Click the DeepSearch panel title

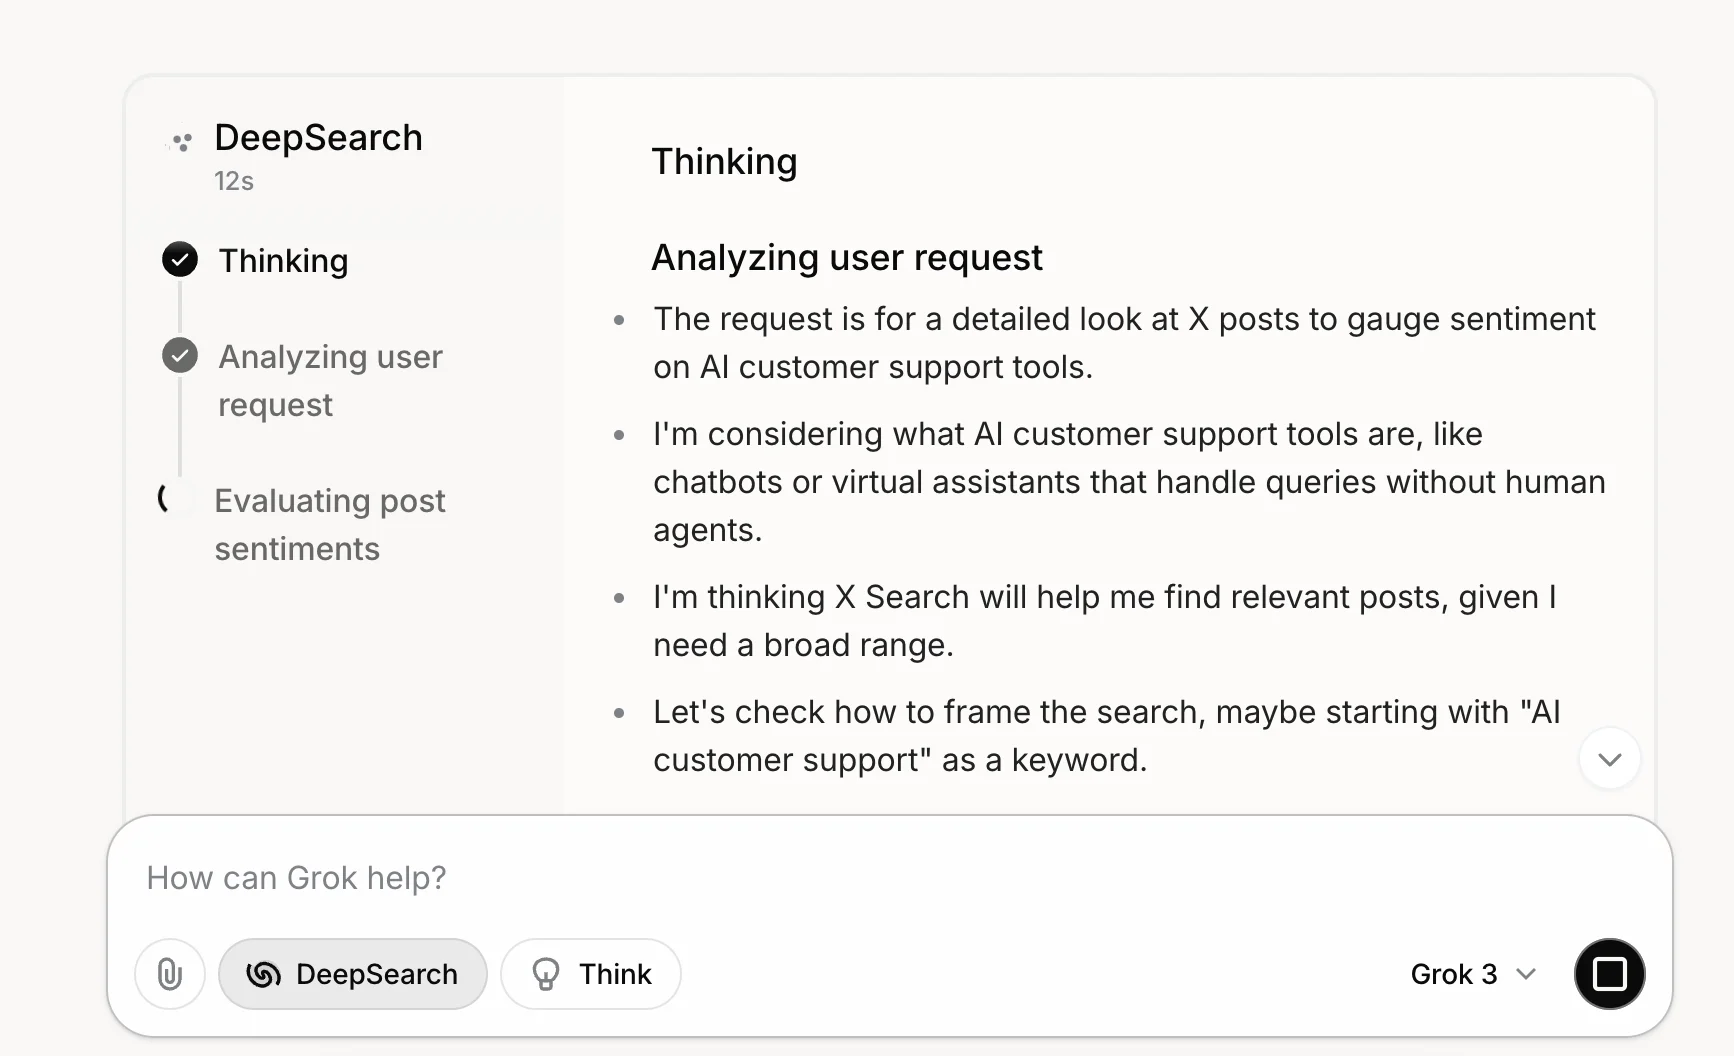pyautogui.click(x=318, y=138)
